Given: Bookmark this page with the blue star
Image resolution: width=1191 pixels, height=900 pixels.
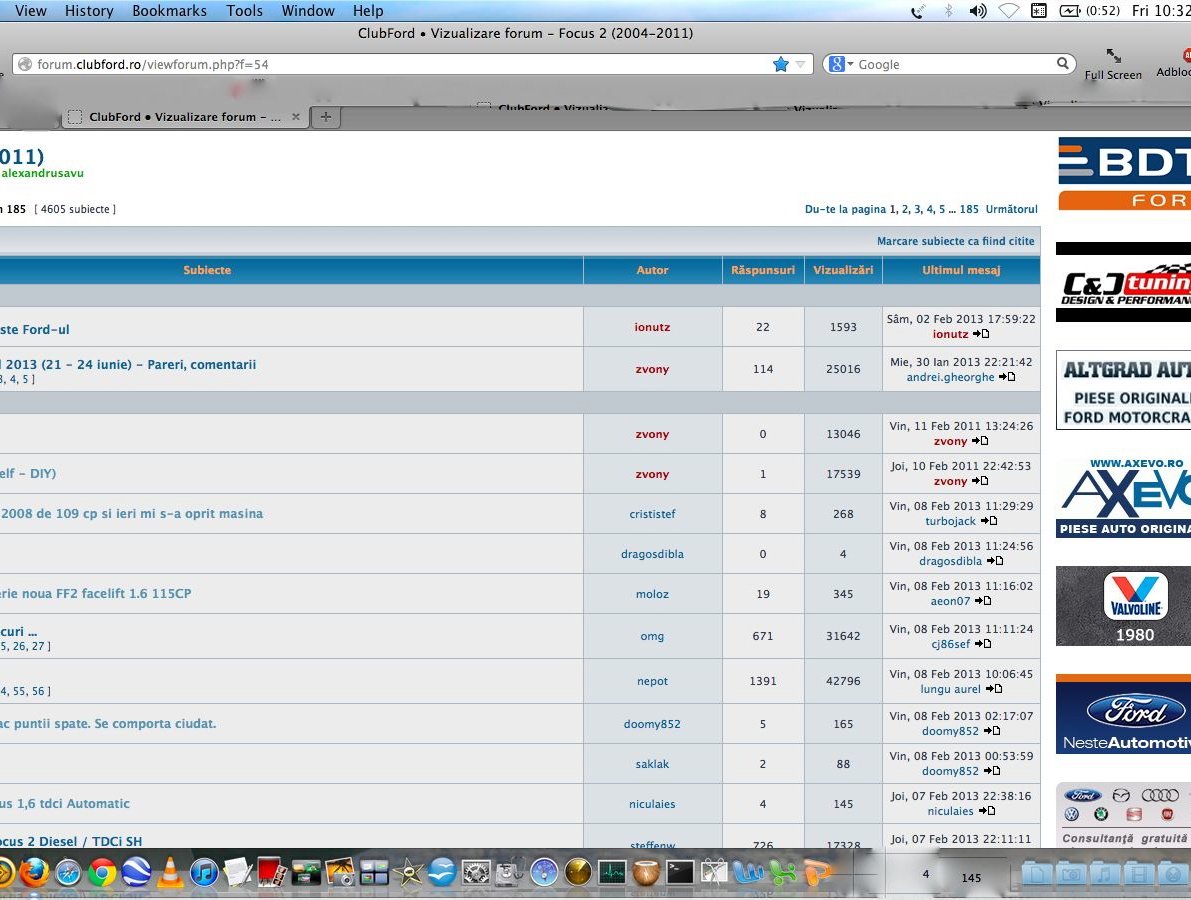Looking at the screenshot, I should click(x=780, y=64).
